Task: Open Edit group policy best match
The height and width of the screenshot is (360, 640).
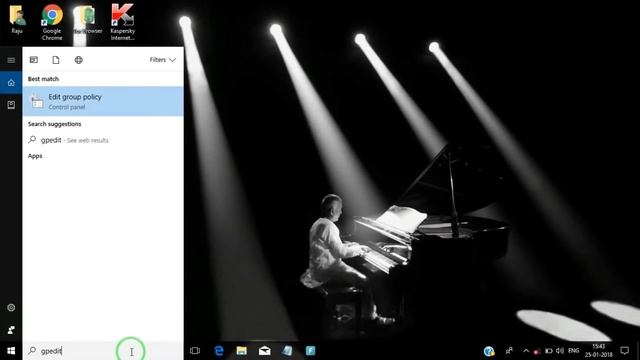Action: (x=103, y=101)
